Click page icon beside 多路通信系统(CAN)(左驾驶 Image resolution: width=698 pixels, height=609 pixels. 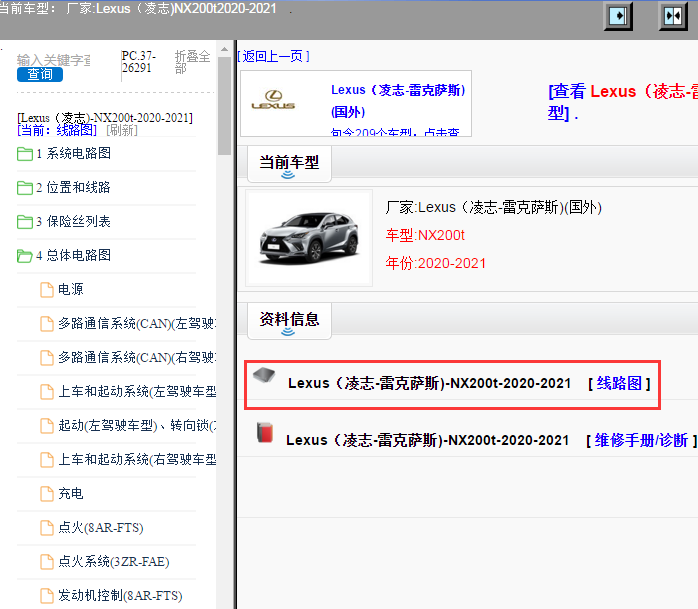pos(47,324)
